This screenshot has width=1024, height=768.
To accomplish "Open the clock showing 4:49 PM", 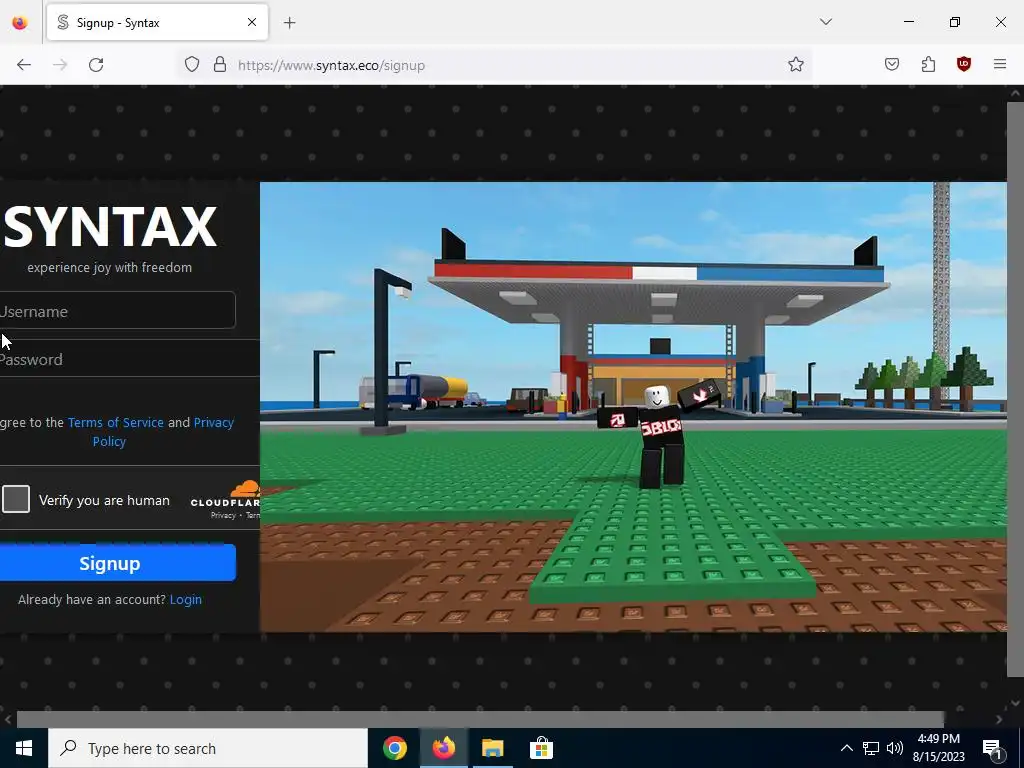I will 938,748.
